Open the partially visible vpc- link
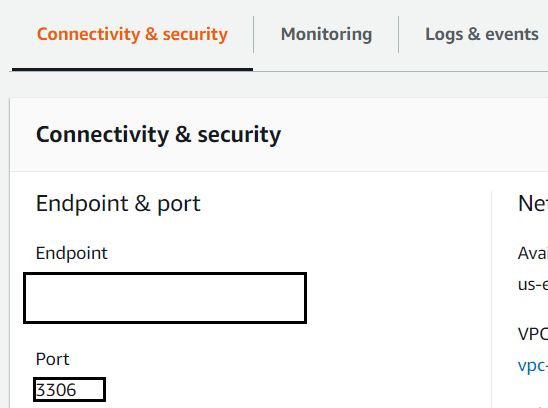 tap(533, 366)
